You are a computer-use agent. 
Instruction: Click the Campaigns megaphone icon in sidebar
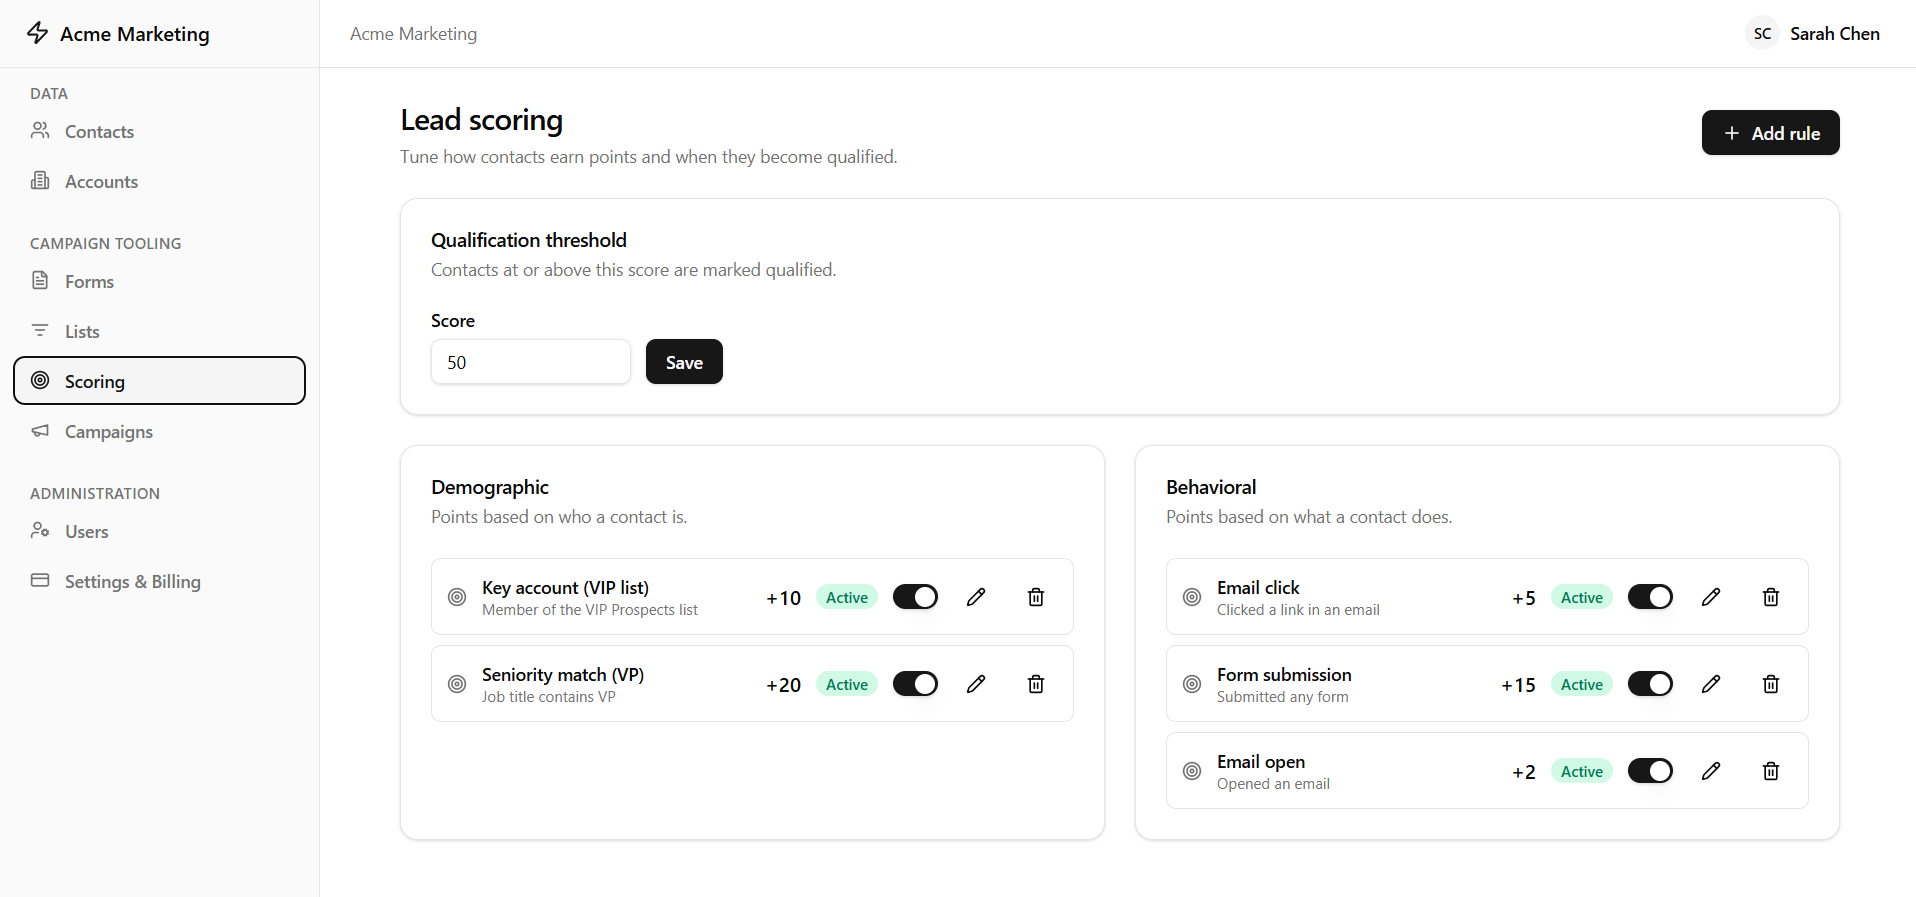point(40,431)
